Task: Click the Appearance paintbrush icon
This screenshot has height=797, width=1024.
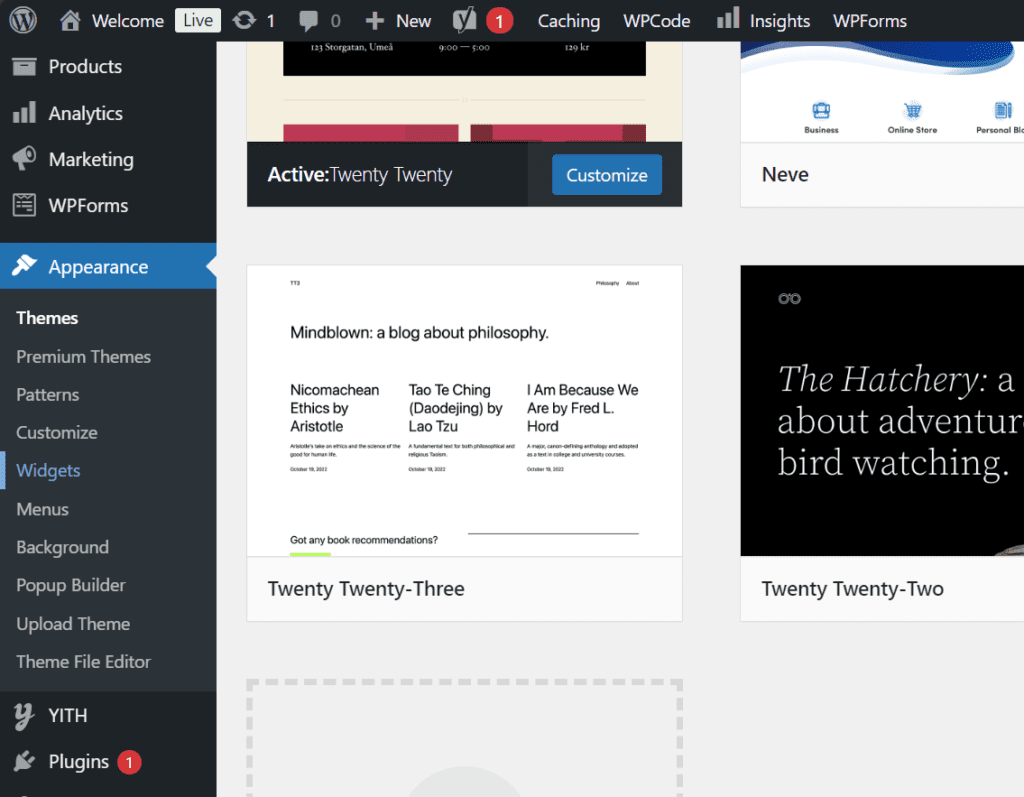Action: tap(24, 265)
